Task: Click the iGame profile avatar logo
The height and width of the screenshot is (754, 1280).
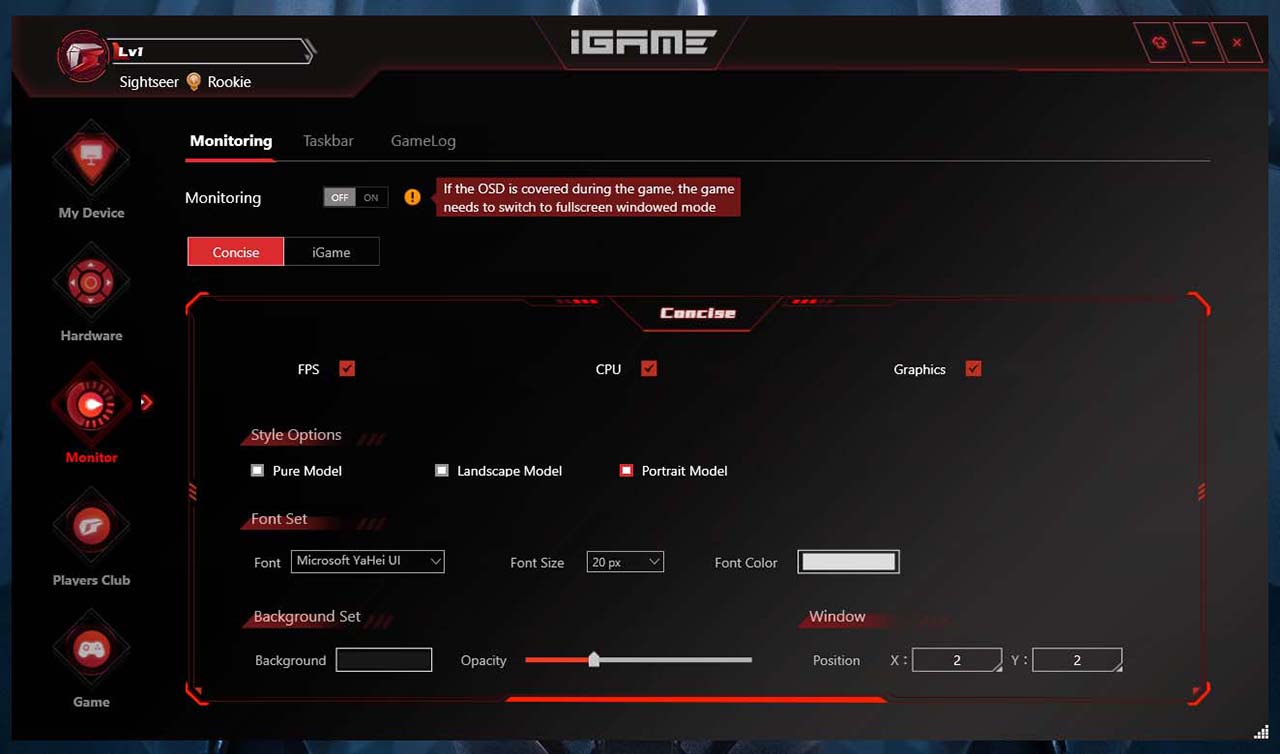Action: tap(82, 56)
